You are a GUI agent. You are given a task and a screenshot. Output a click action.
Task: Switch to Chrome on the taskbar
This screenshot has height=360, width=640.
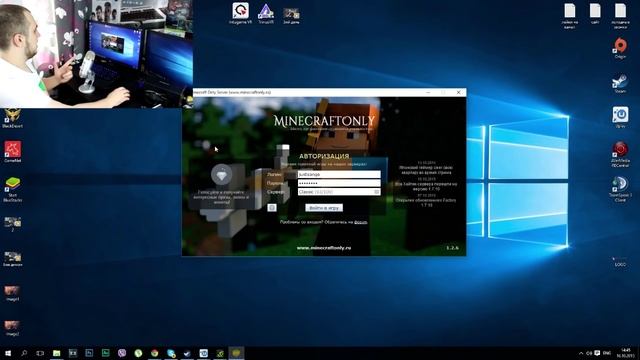[x=154, y=353]
